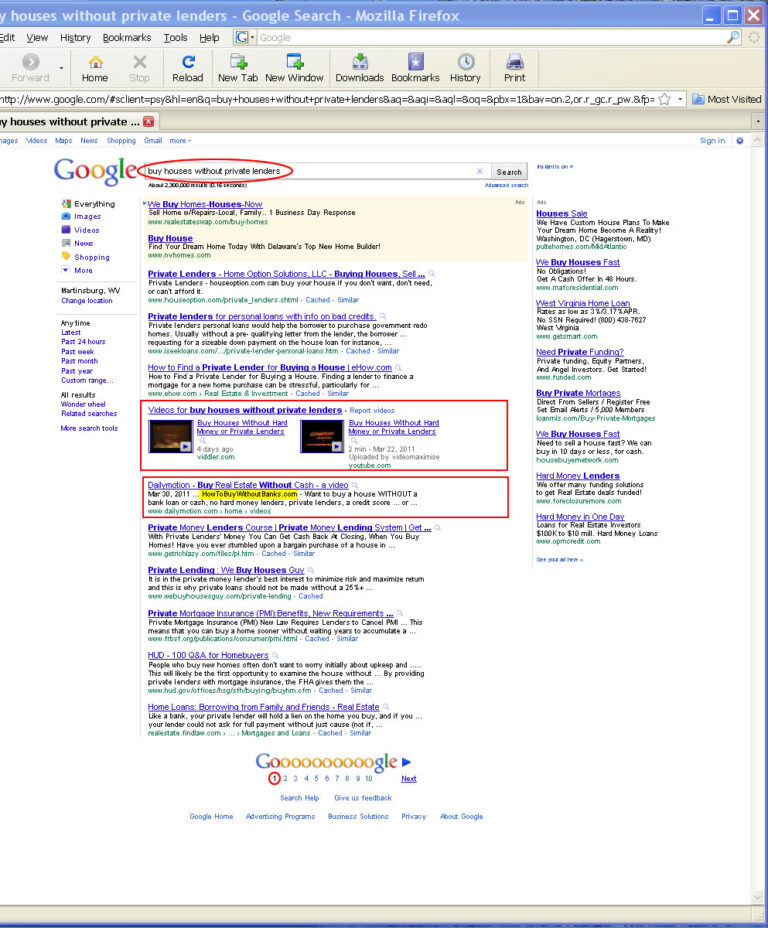768x928 pixels.
Task: Open the Tools menu
Action: click(x=175, y=37)
